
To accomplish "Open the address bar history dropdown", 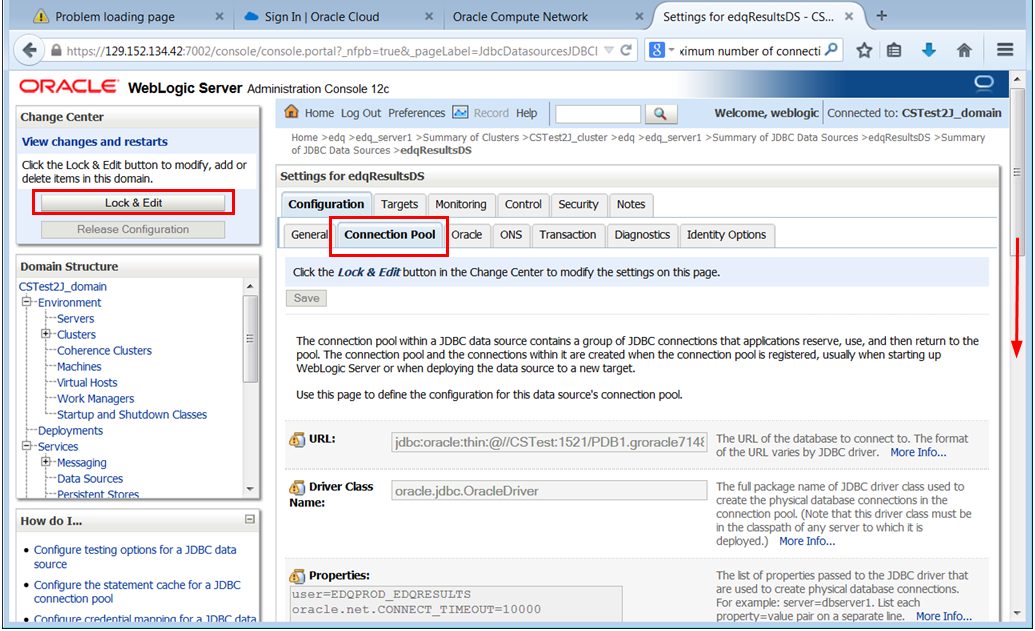I will (609, 50).
